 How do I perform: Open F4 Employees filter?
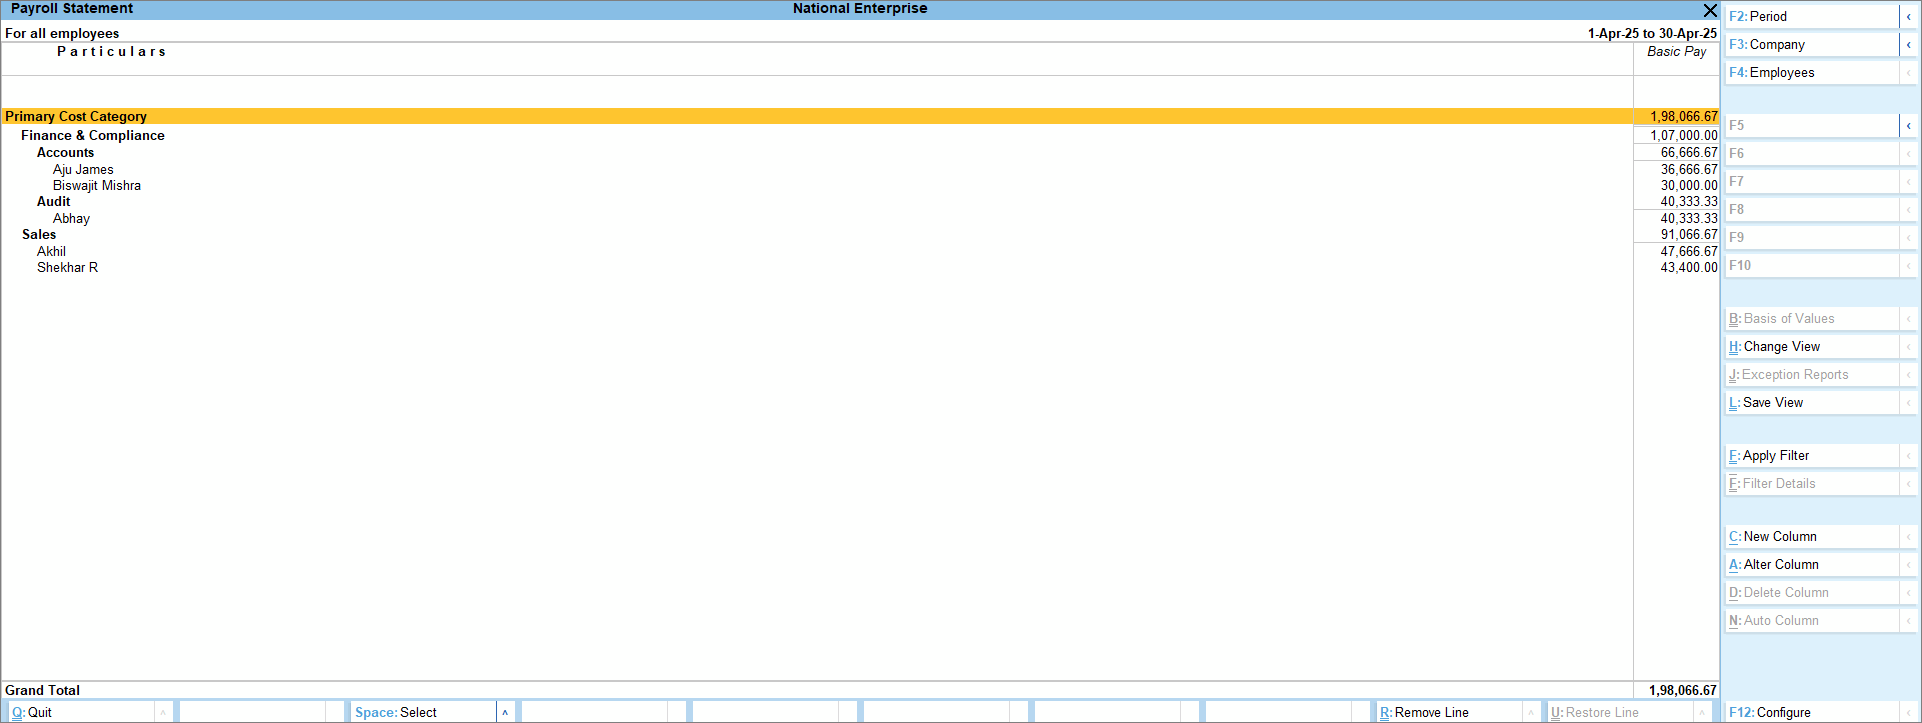pyautogui.click(x=1810, y=73)
